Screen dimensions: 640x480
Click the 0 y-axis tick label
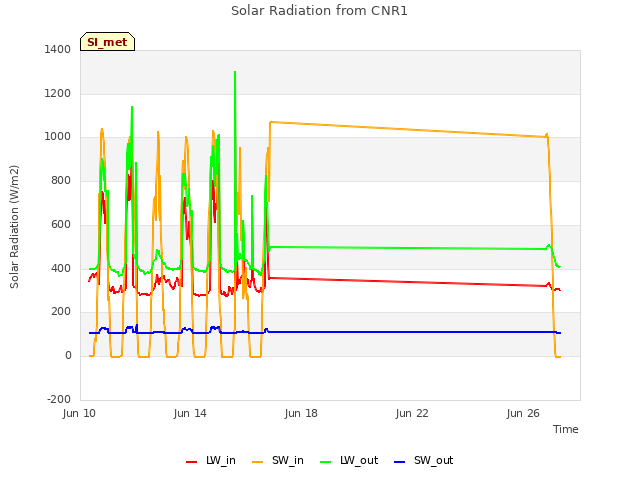pyautogui.click(x=68, y=356)
